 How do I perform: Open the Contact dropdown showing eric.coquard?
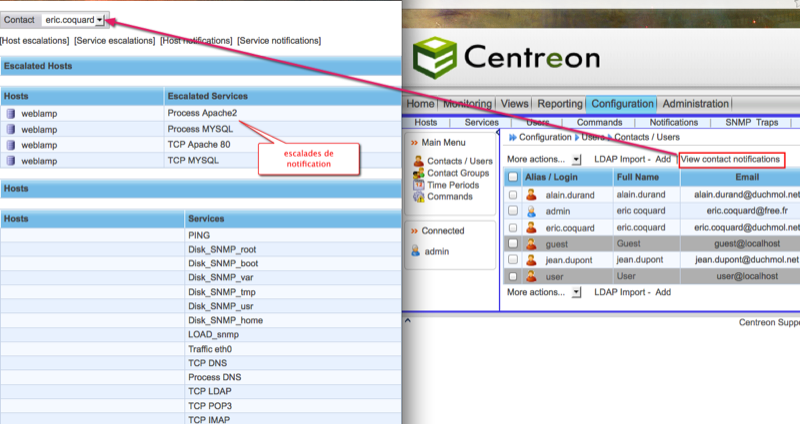74,19
